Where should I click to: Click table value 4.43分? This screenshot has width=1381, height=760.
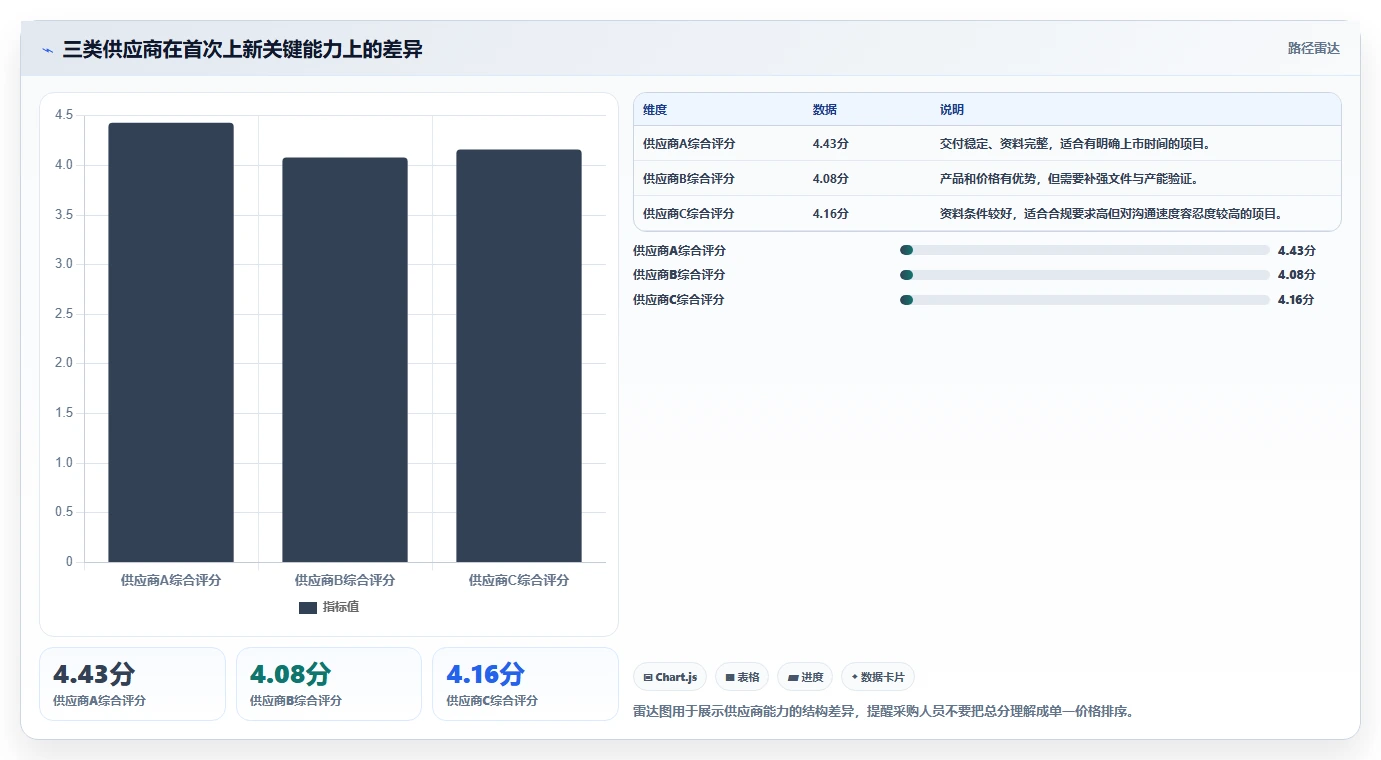click(x=831, y=144)
